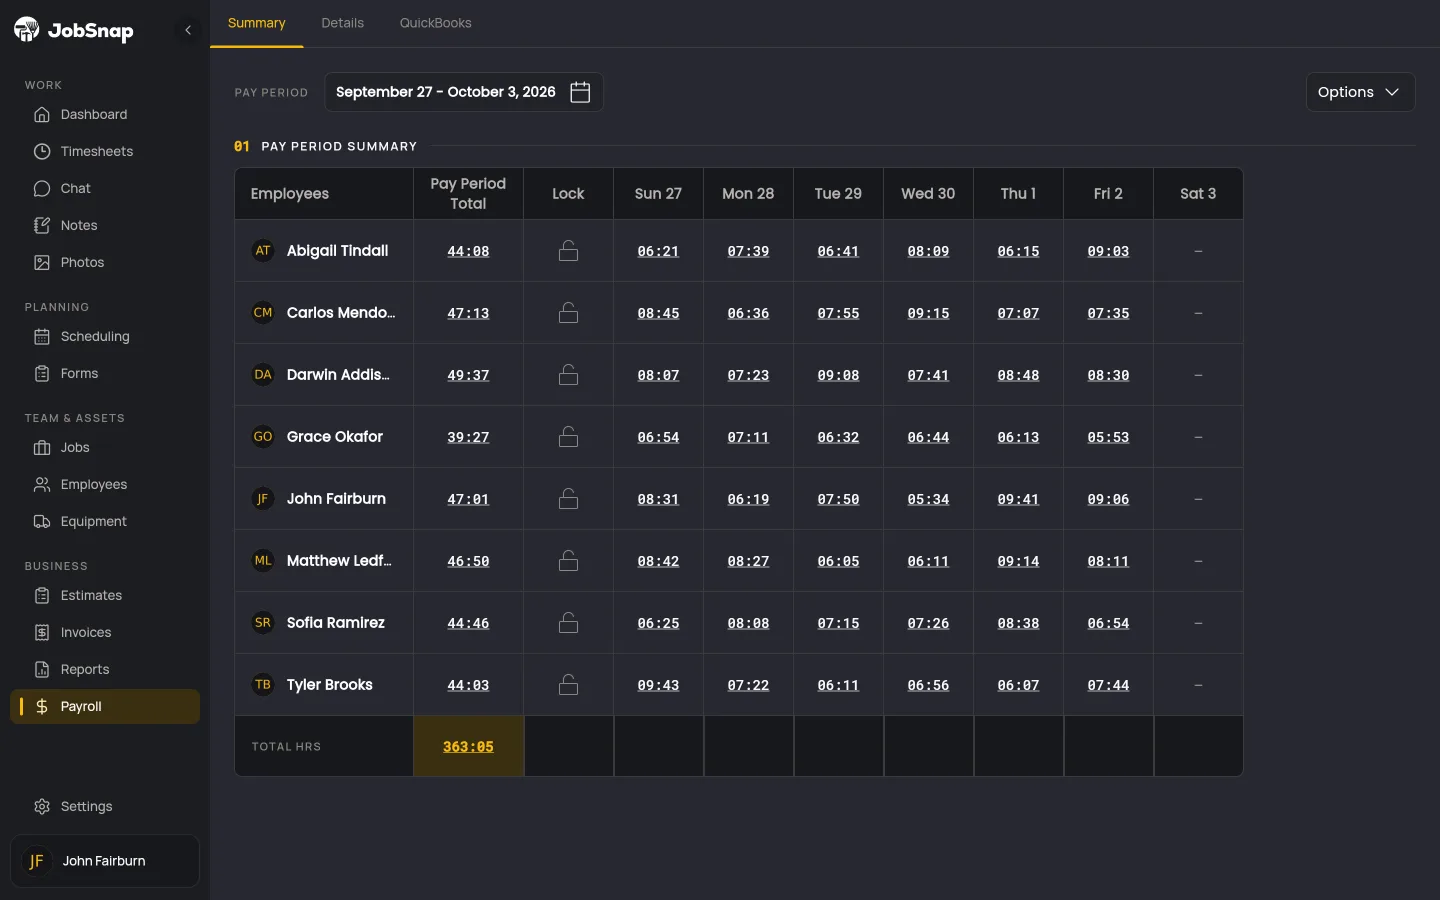The image size is (1440, 900).
Task: Open Darwin Addis total 49:37
Action: pyautogui.click(x=468, y=375)
